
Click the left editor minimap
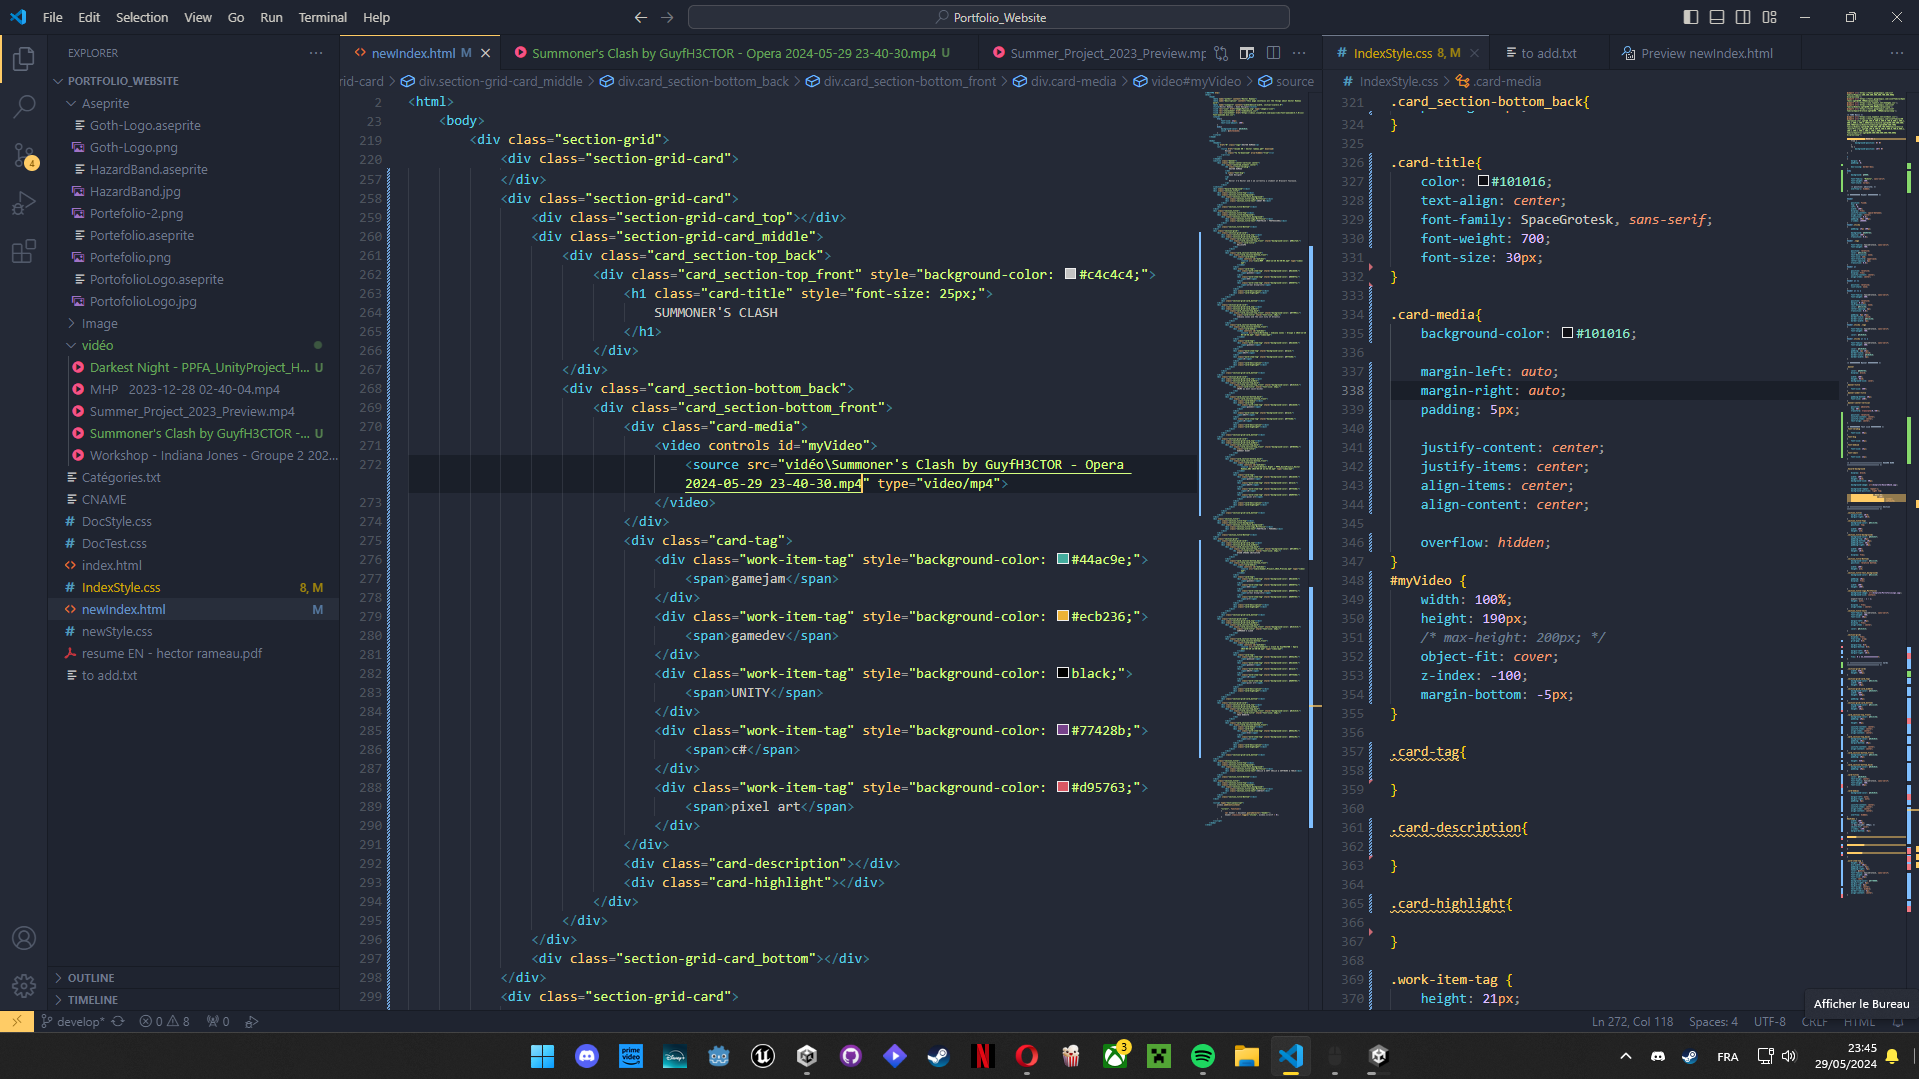click(1258, 460)
